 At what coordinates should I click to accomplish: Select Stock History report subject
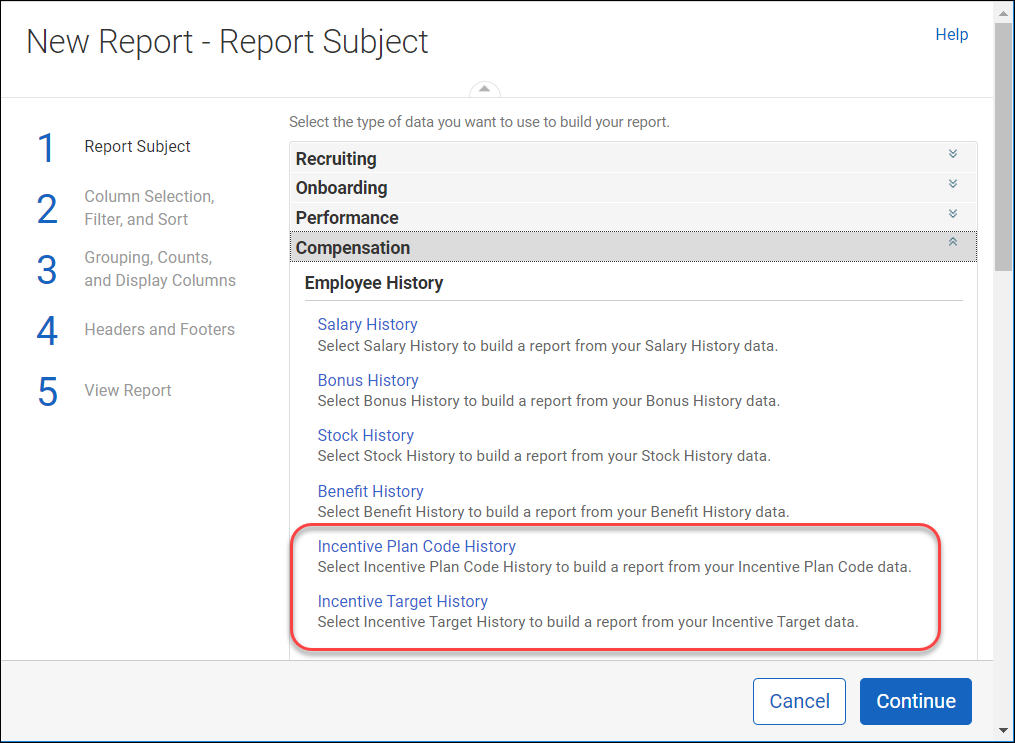tap(365, 435)
